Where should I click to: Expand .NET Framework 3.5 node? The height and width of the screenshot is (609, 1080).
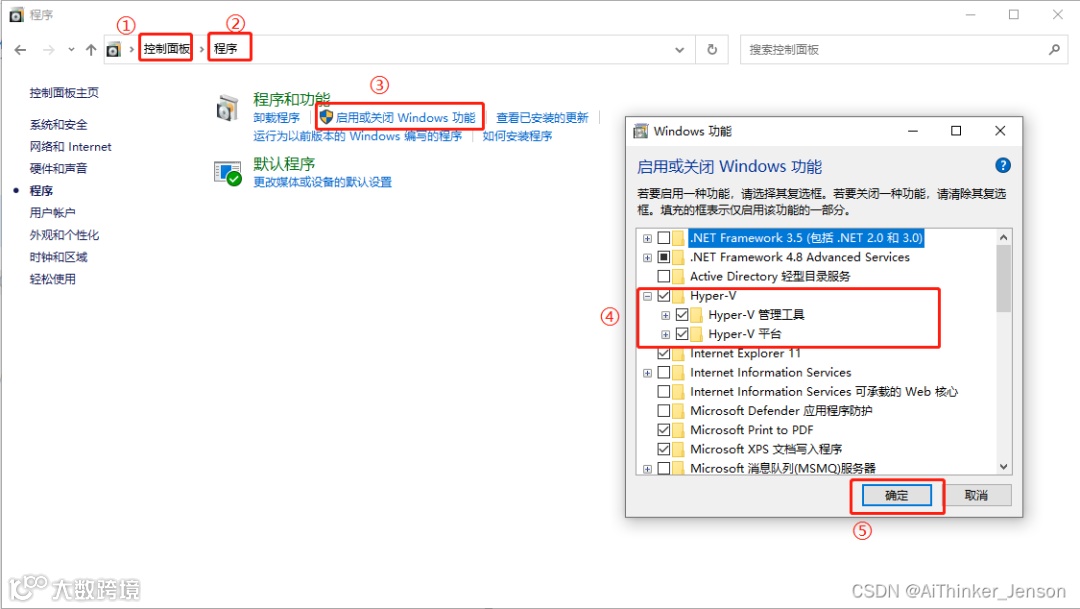(647, 238)
